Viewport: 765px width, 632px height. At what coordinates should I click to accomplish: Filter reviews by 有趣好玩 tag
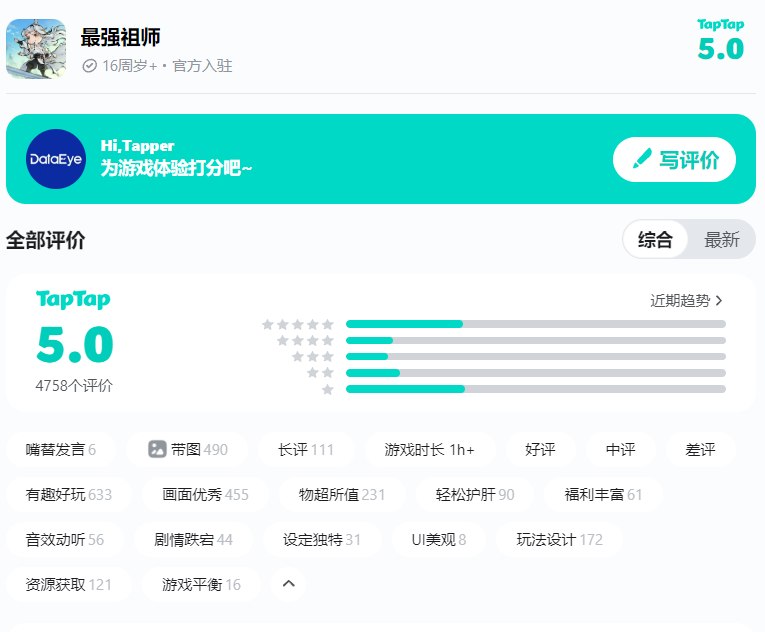coord(68,495)
